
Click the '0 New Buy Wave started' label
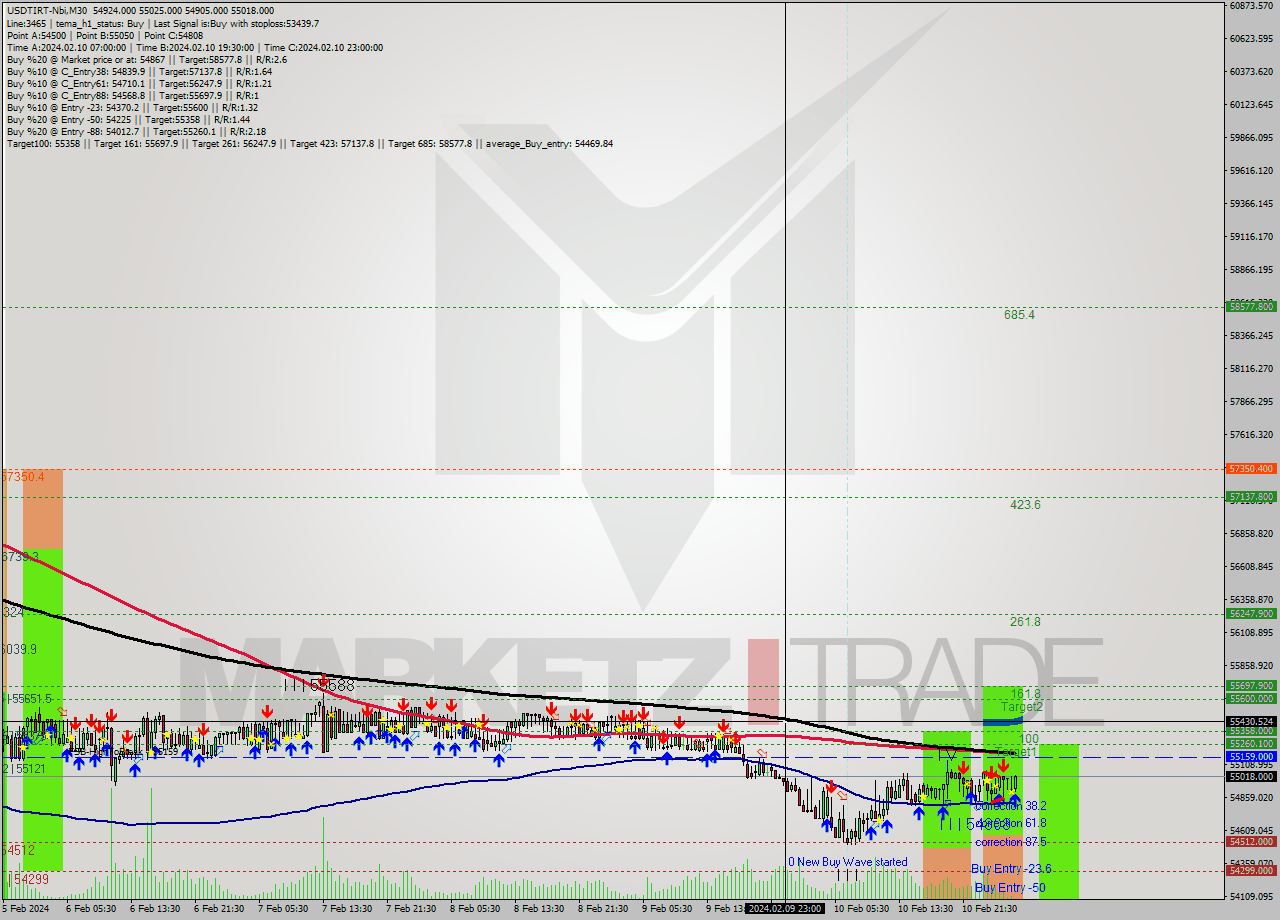(847, 862)
